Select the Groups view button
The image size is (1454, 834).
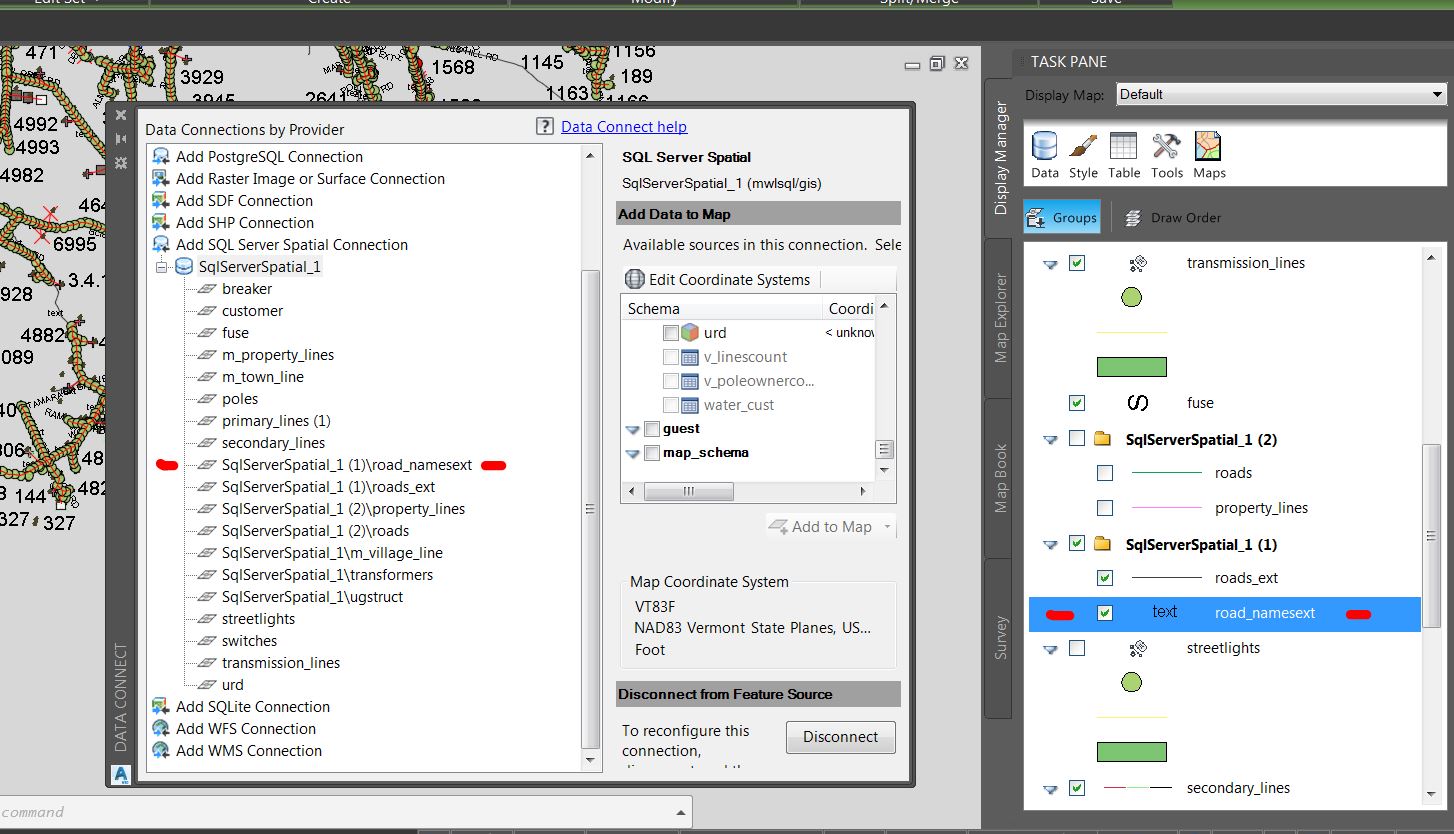[x=1061, y=217]
